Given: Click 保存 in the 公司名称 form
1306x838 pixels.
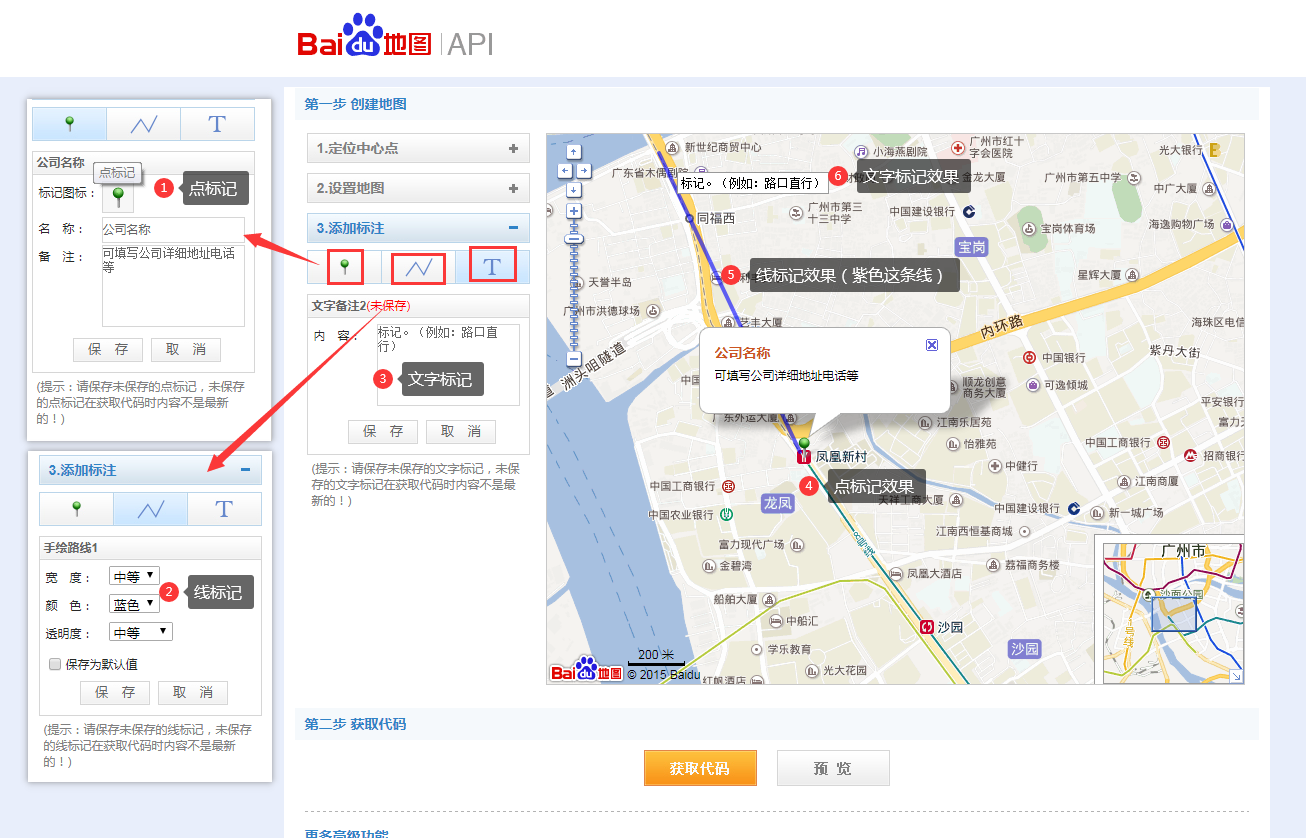Looking at the screenshot, I should pyautogui.click(x=108, y=350).
